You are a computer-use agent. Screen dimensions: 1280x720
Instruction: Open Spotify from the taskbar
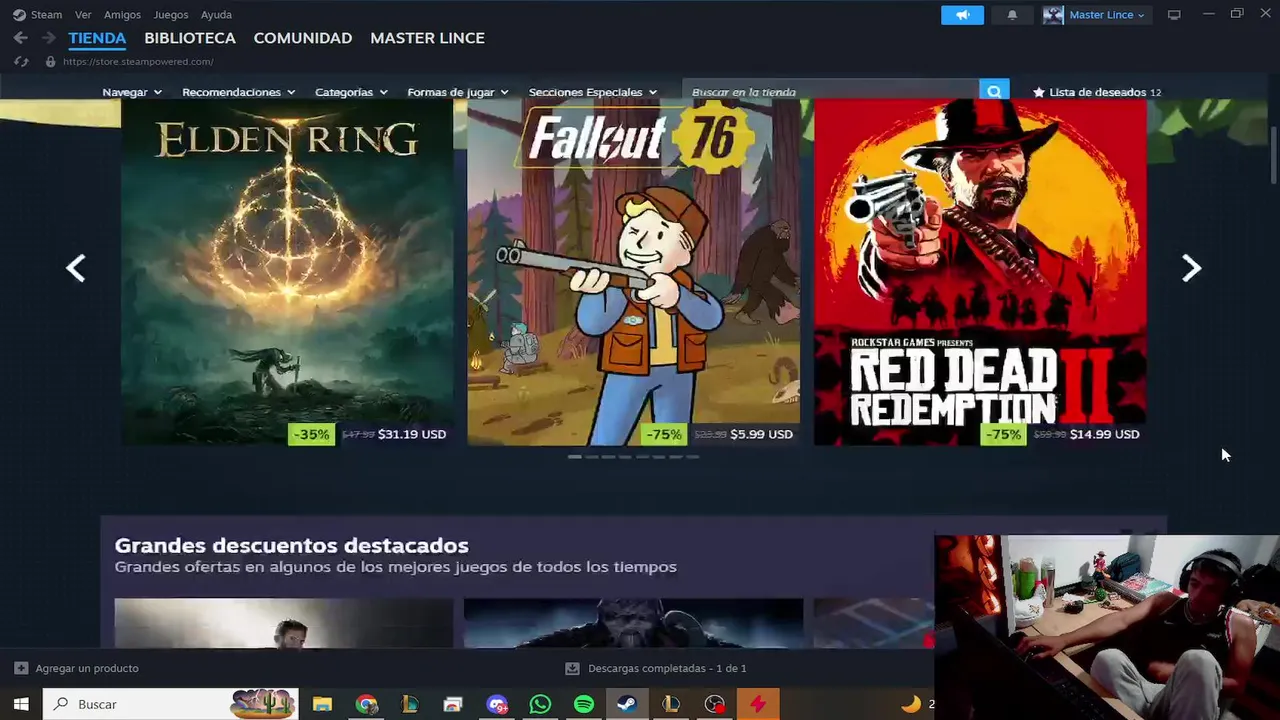click(x=584, y=704)
